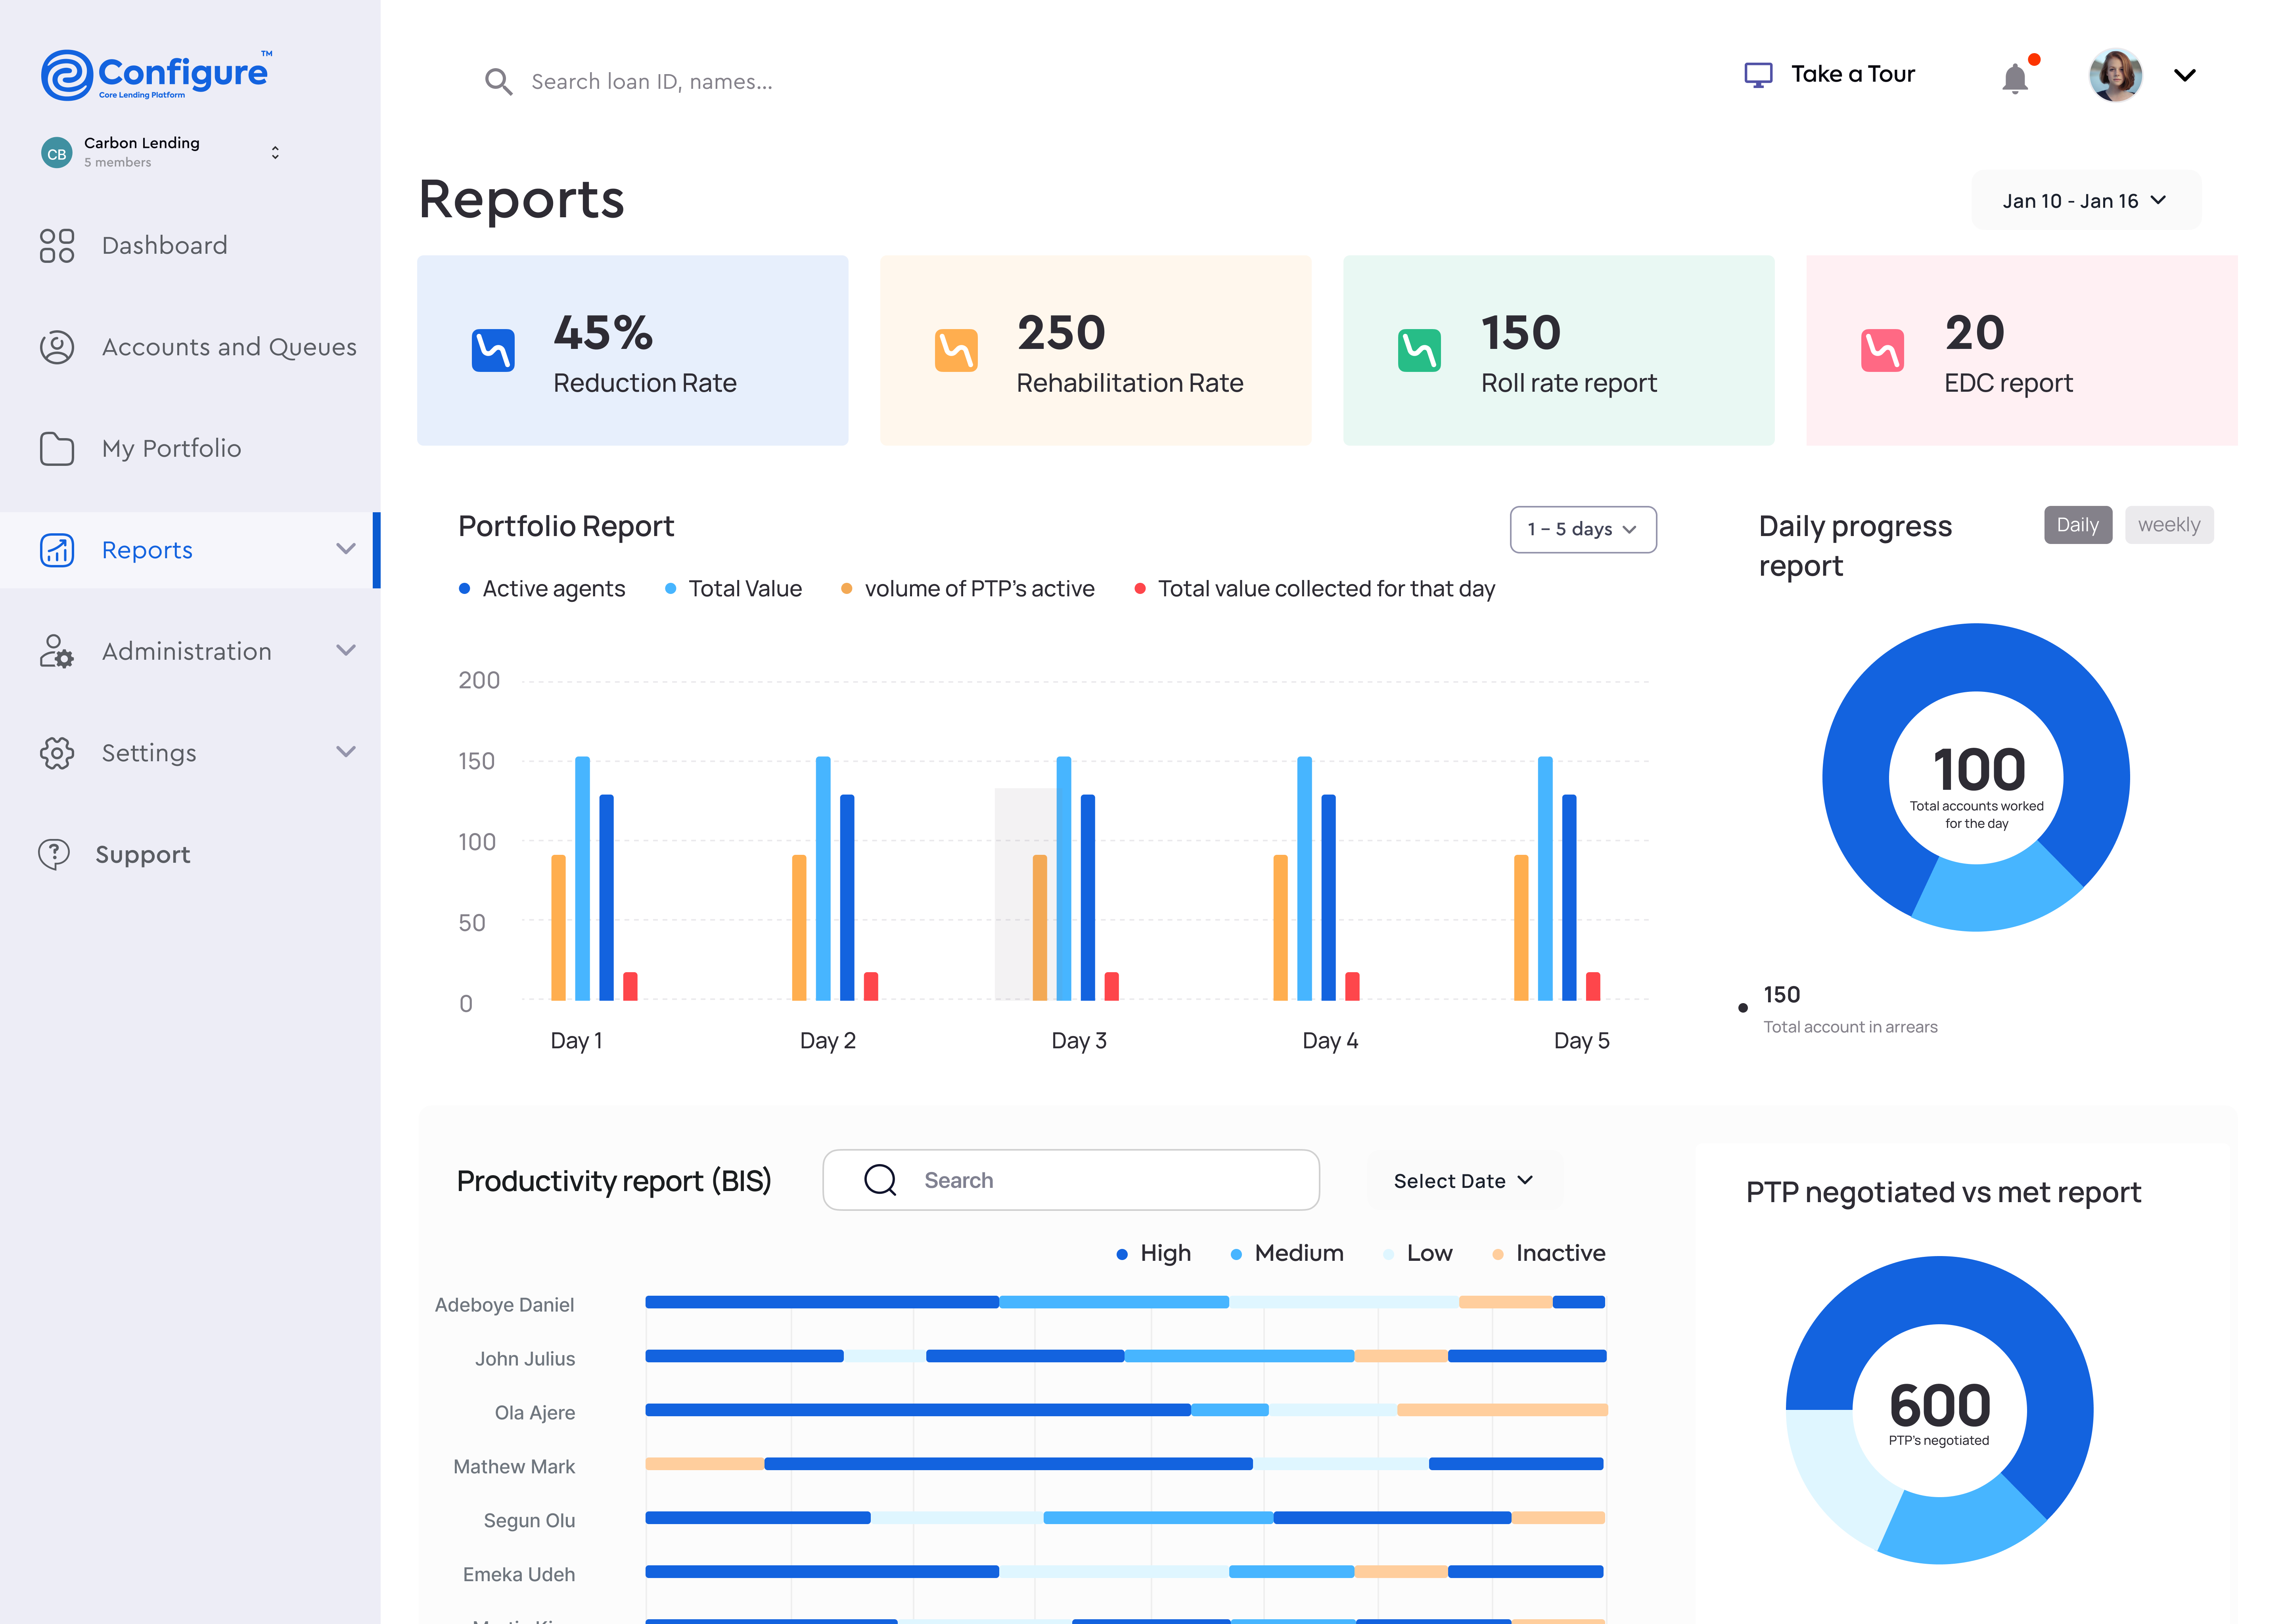Expand the Administration submenu chevron
The image size is (2284, 1624).
click(346, 650)
